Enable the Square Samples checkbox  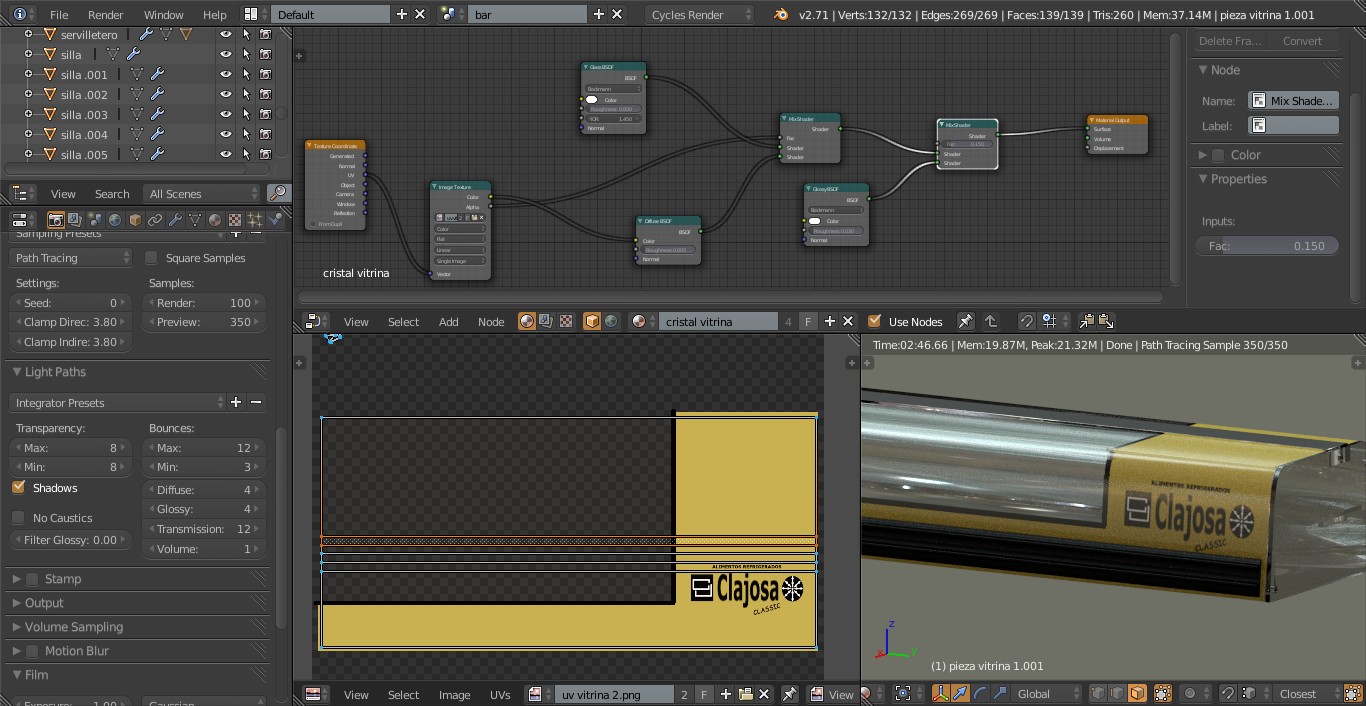click(152, 258)
